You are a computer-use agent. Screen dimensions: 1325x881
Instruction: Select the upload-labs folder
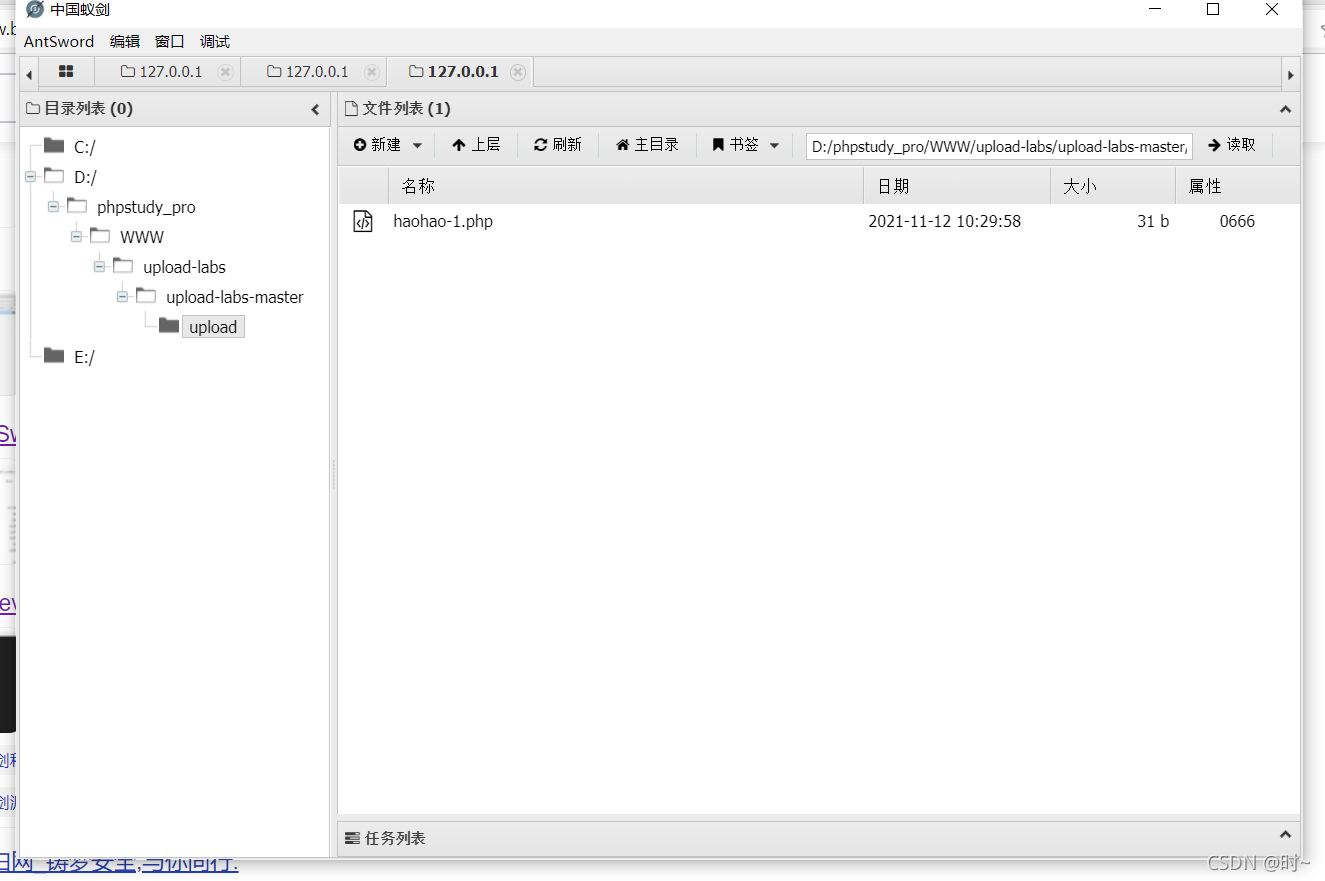(x=184, y=267)
